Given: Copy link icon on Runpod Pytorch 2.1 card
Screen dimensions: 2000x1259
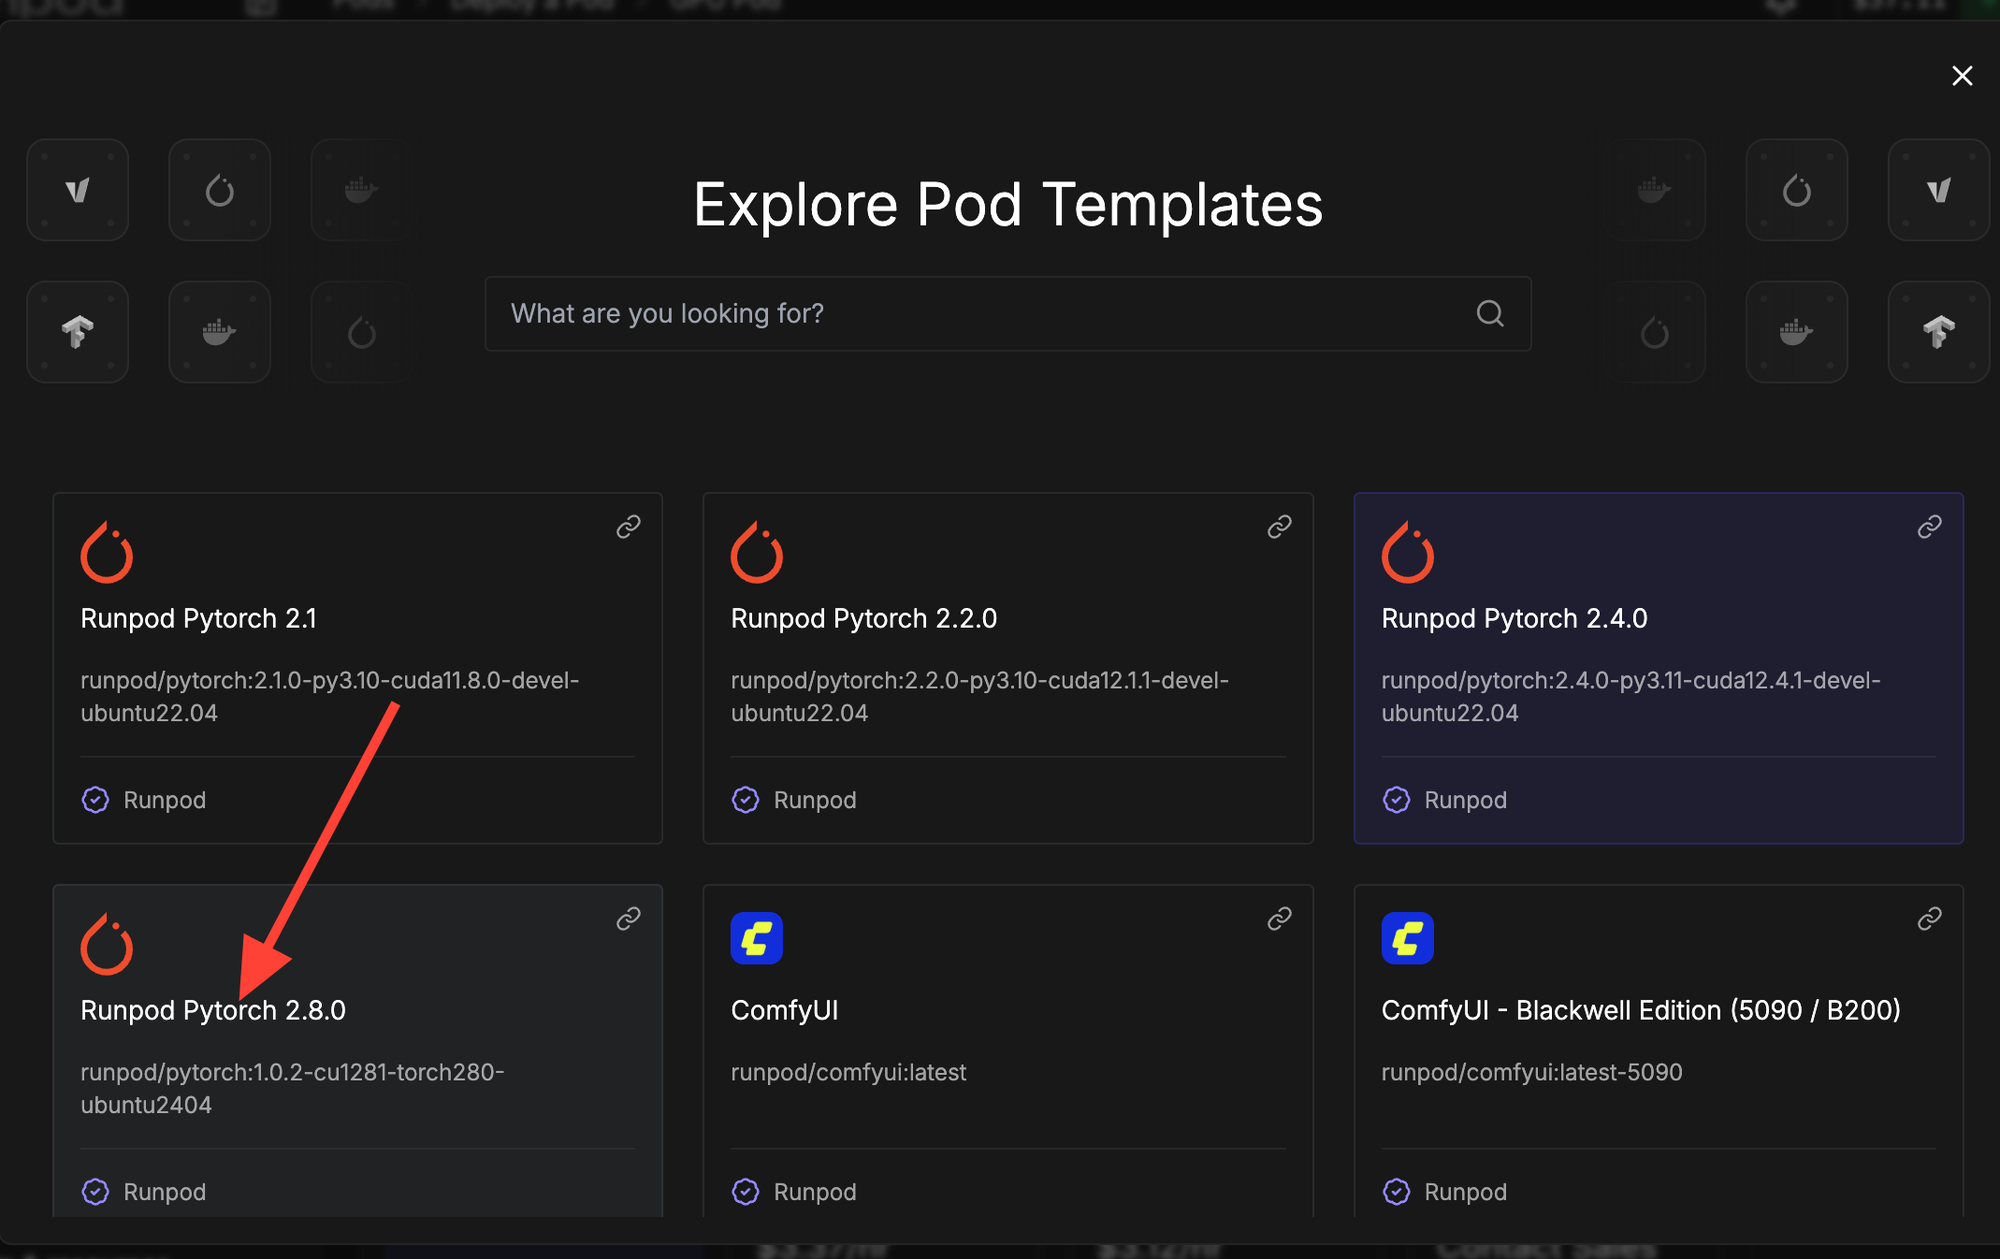Looking at the screenshot, I should 628,527.
